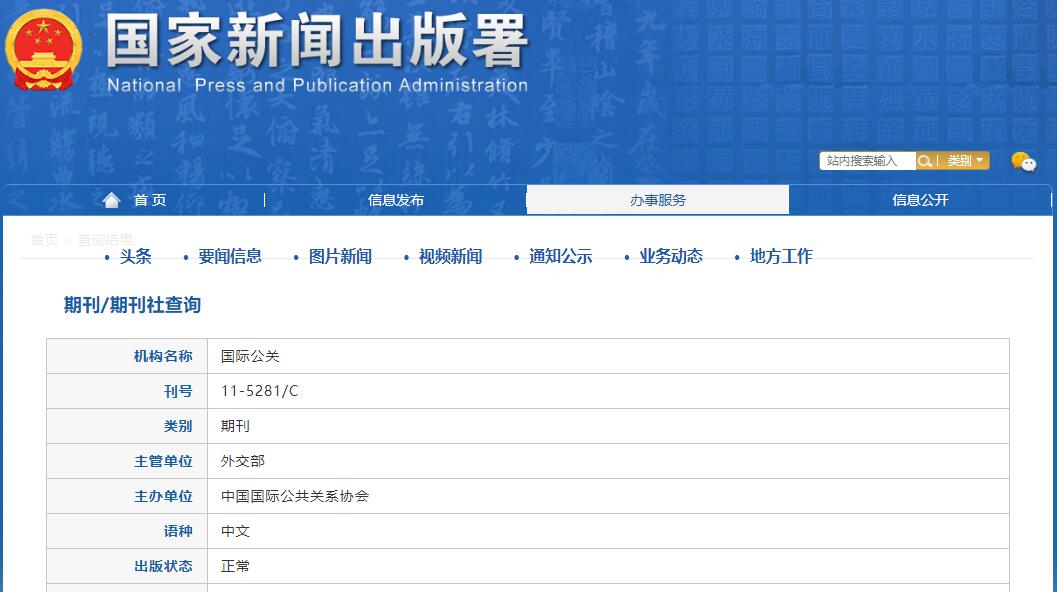Viewport: 1057px width, 592px height.
Task: Click the 中国国际公共关系协会 sponsor value
Action: (x=295, y=496)
